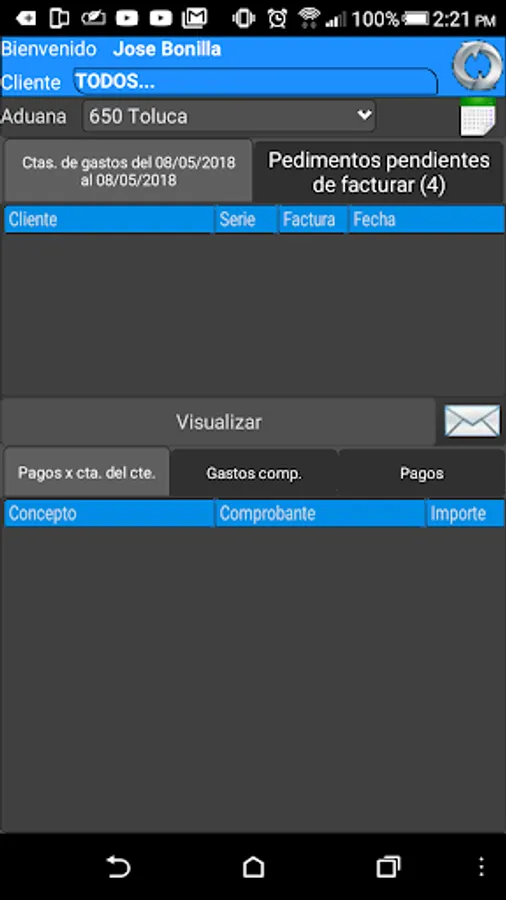This screenshot has height=900, width=506.
Task: Tap the Visualizar button
Action: [219, 422]
